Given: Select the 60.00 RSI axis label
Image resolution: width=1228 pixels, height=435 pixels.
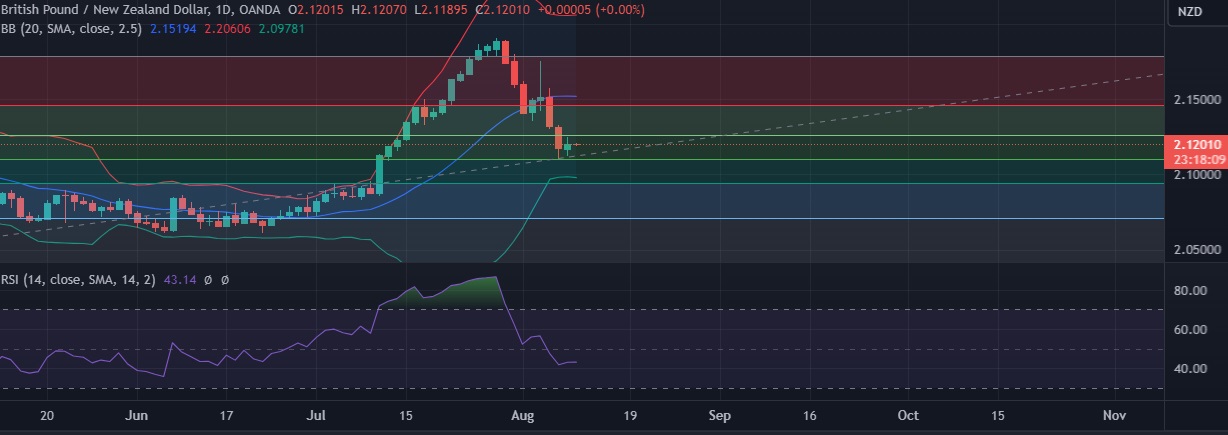Looking at the screenshot, I should (x=1190, y=330).
